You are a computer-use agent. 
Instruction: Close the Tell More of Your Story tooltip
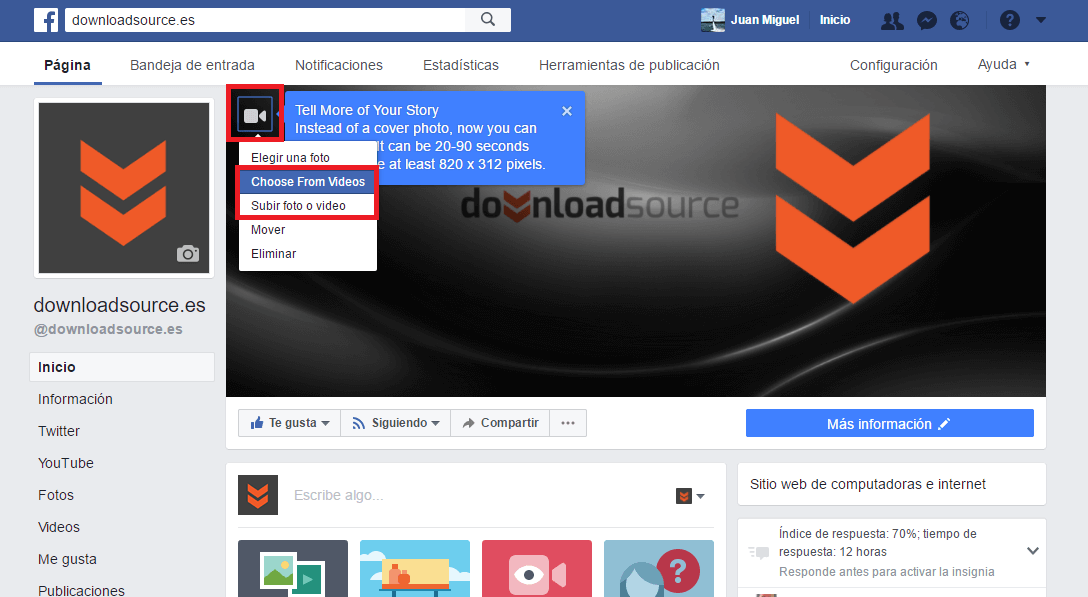click(x=567, y=111)
